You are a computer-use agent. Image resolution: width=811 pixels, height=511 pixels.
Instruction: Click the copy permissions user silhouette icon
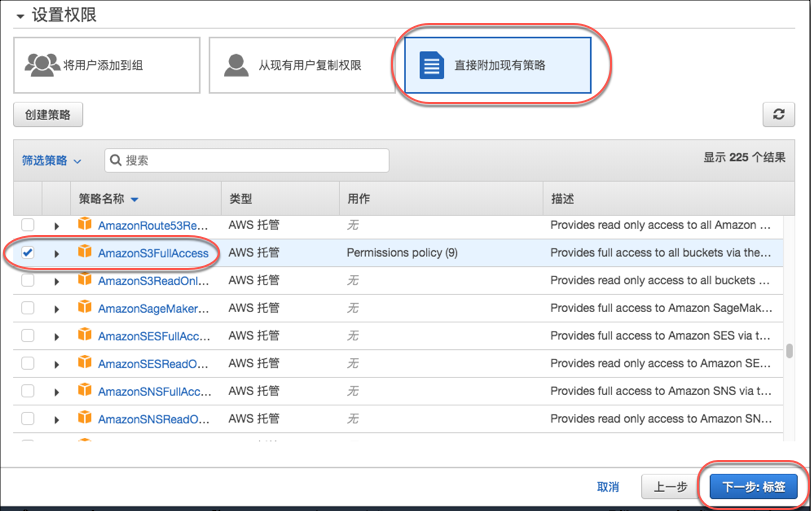[236, 65]
